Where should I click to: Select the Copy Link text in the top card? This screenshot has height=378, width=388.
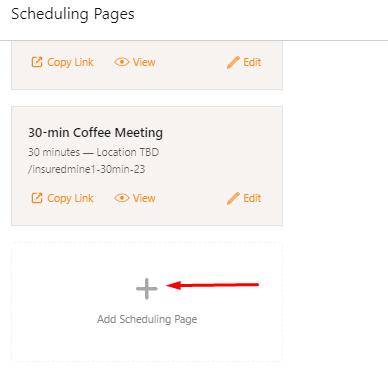(x=70, y=62)
